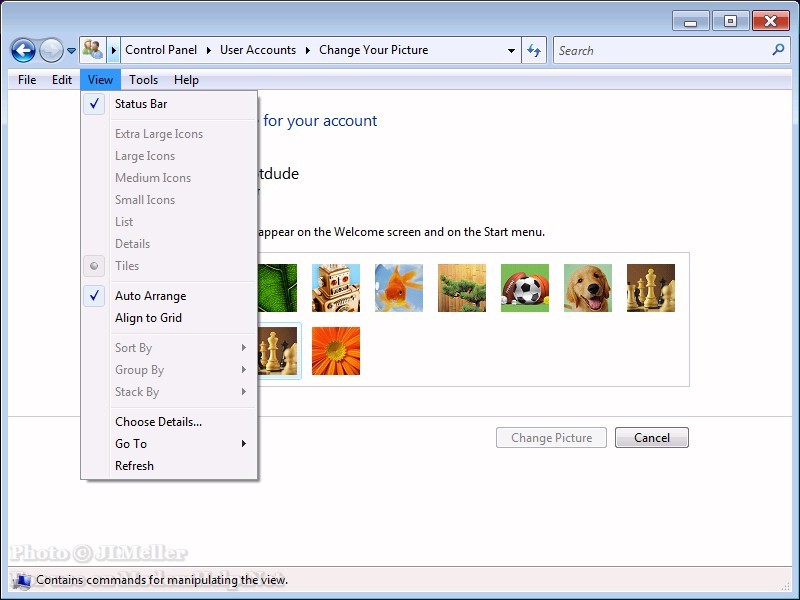Minimize the Change Your Picture window
Viewport: 800px width, 600px height.
pos(690,21)
